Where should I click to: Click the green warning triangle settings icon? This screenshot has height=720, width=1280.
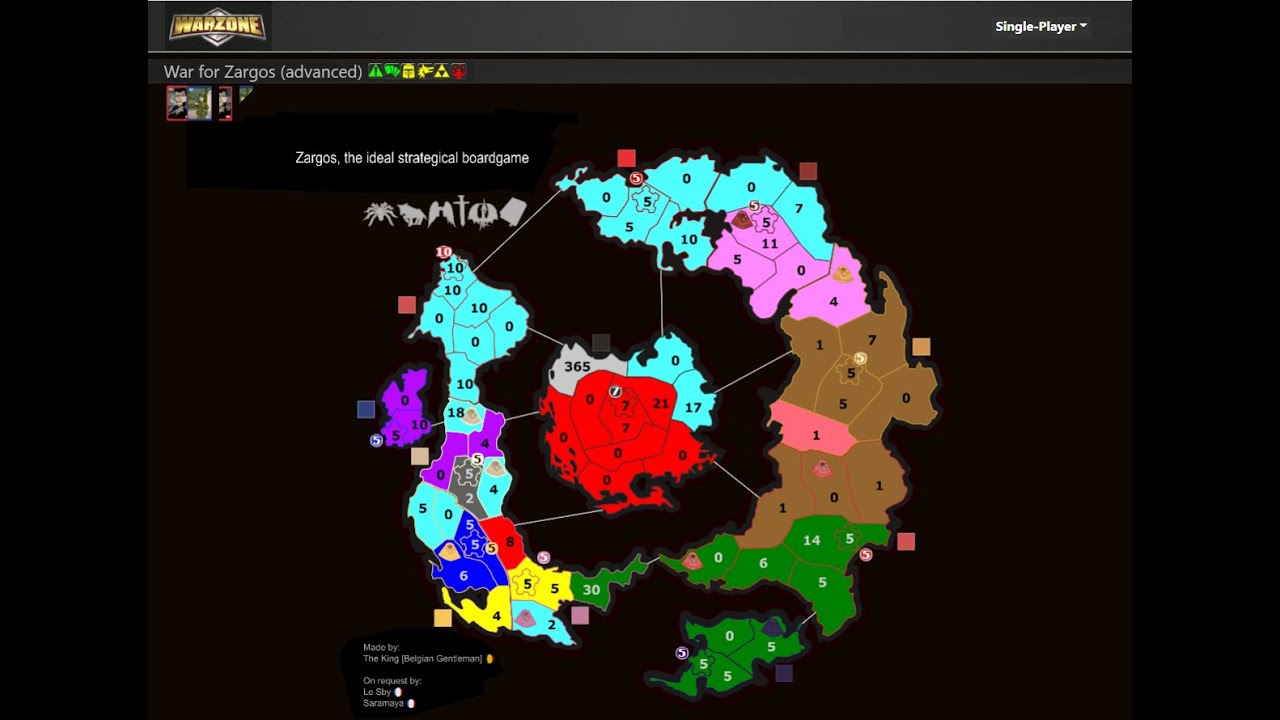coord(375,71)
